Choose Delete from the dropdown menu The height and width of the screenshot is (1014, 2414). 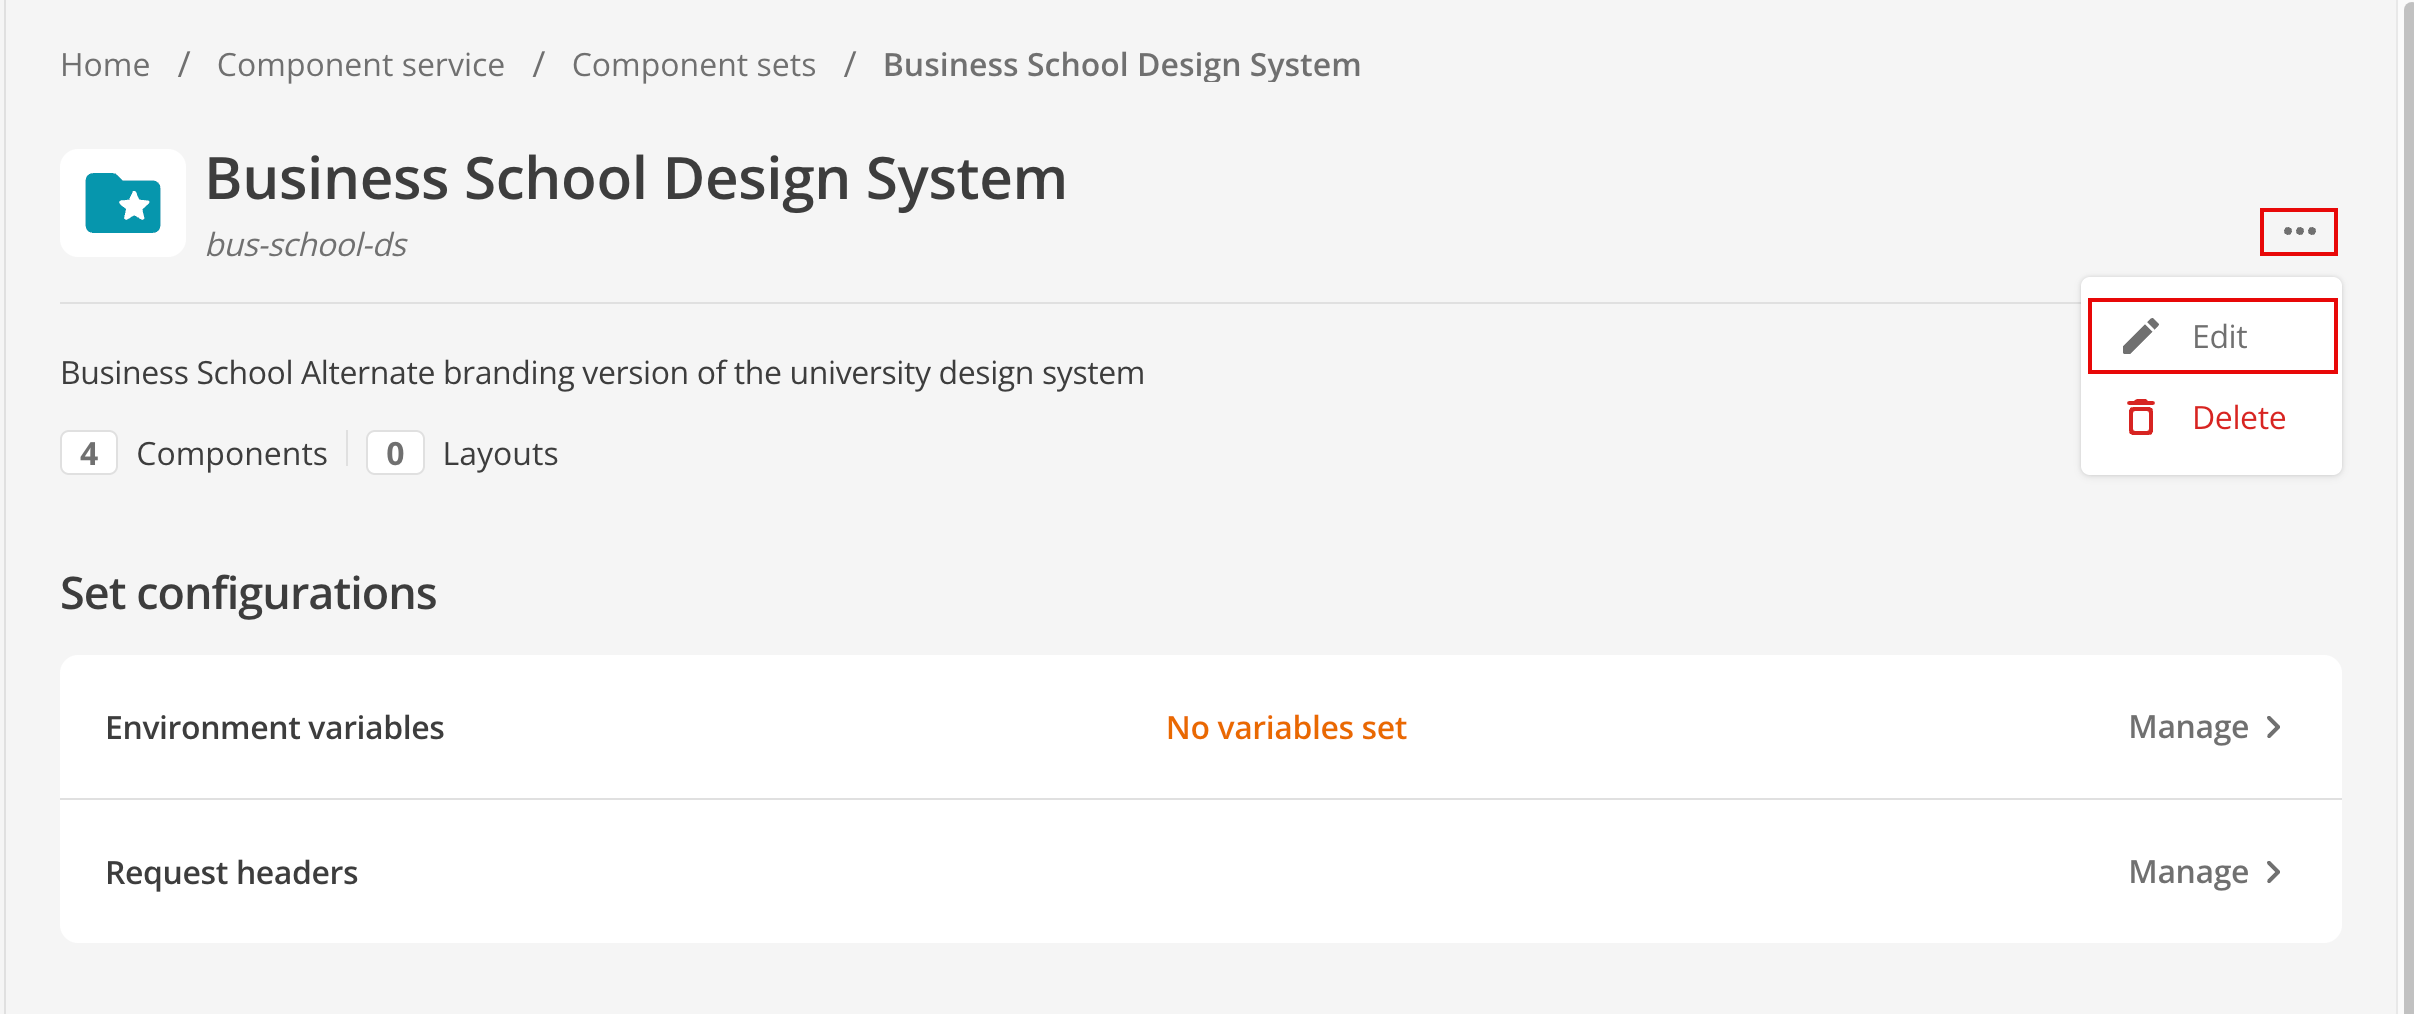point(2212,417)
